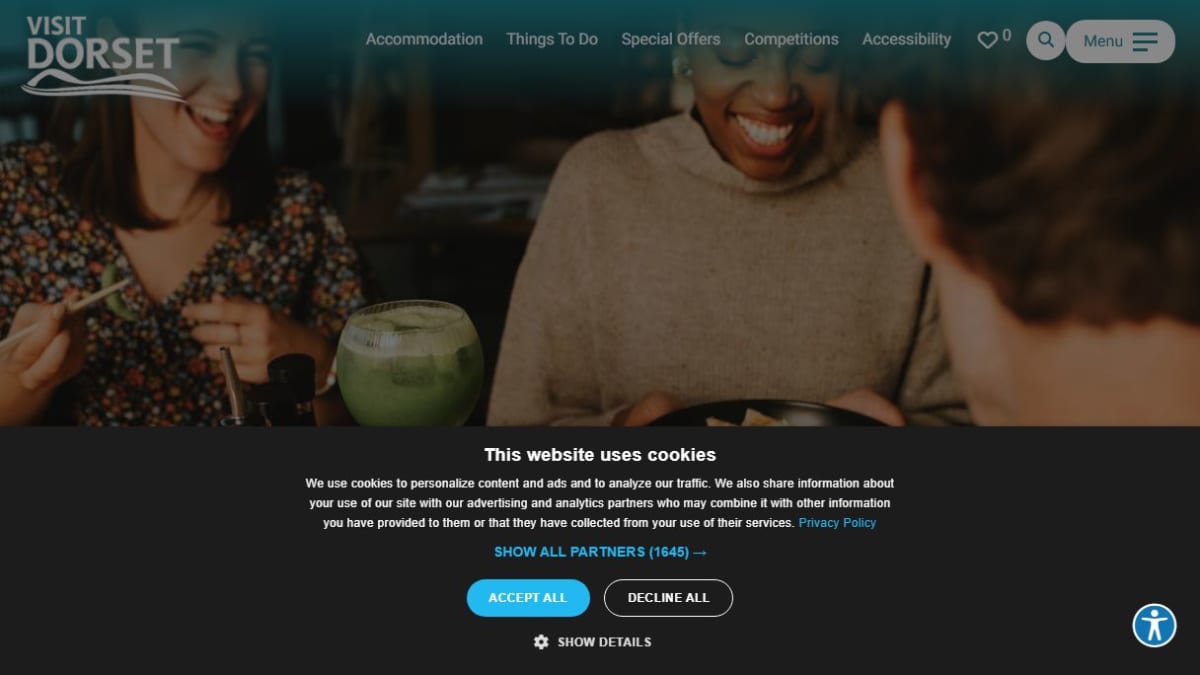The width and height of the screenshot is (1200, 675).
Task: Open Competitions in the navigation
Action: pos(791,39)
